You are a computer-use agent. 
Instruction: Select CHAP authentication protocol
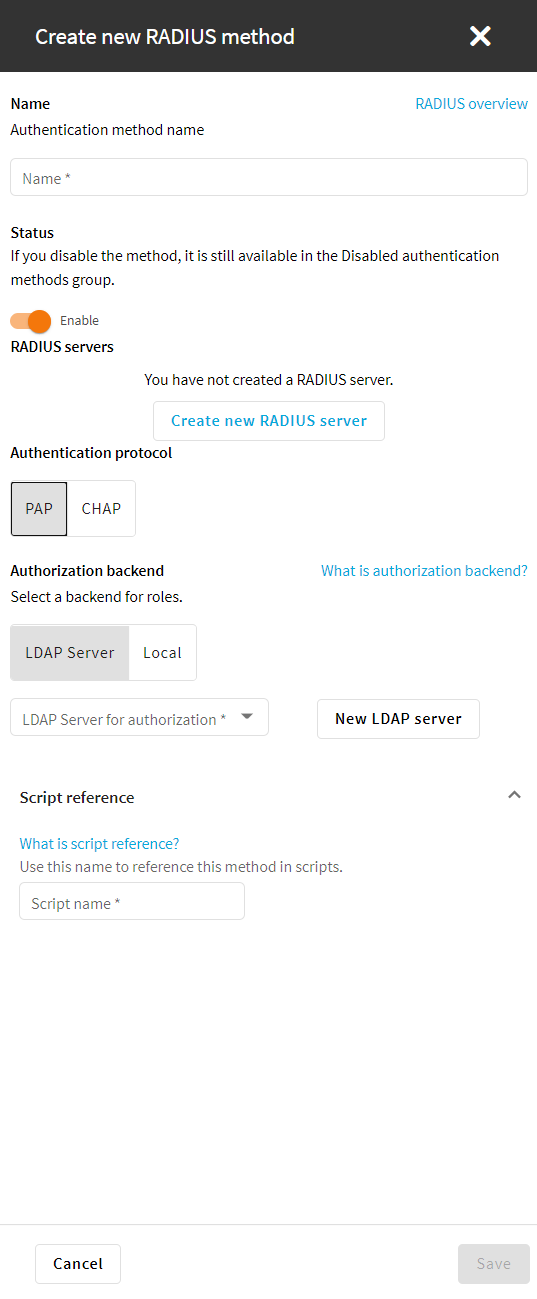click(101, 508)
